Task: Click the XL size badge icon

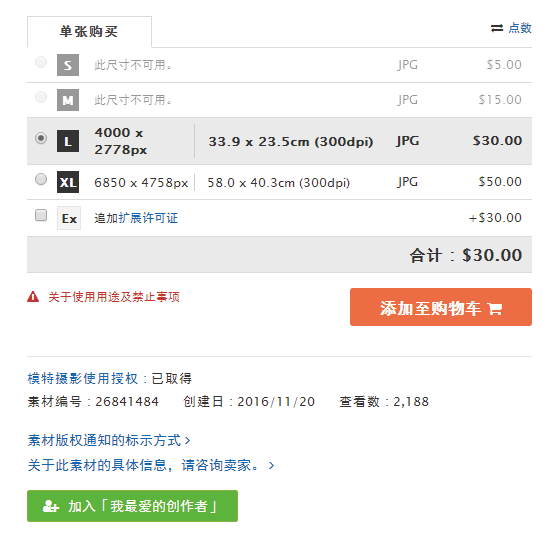Action: (68, 182)
